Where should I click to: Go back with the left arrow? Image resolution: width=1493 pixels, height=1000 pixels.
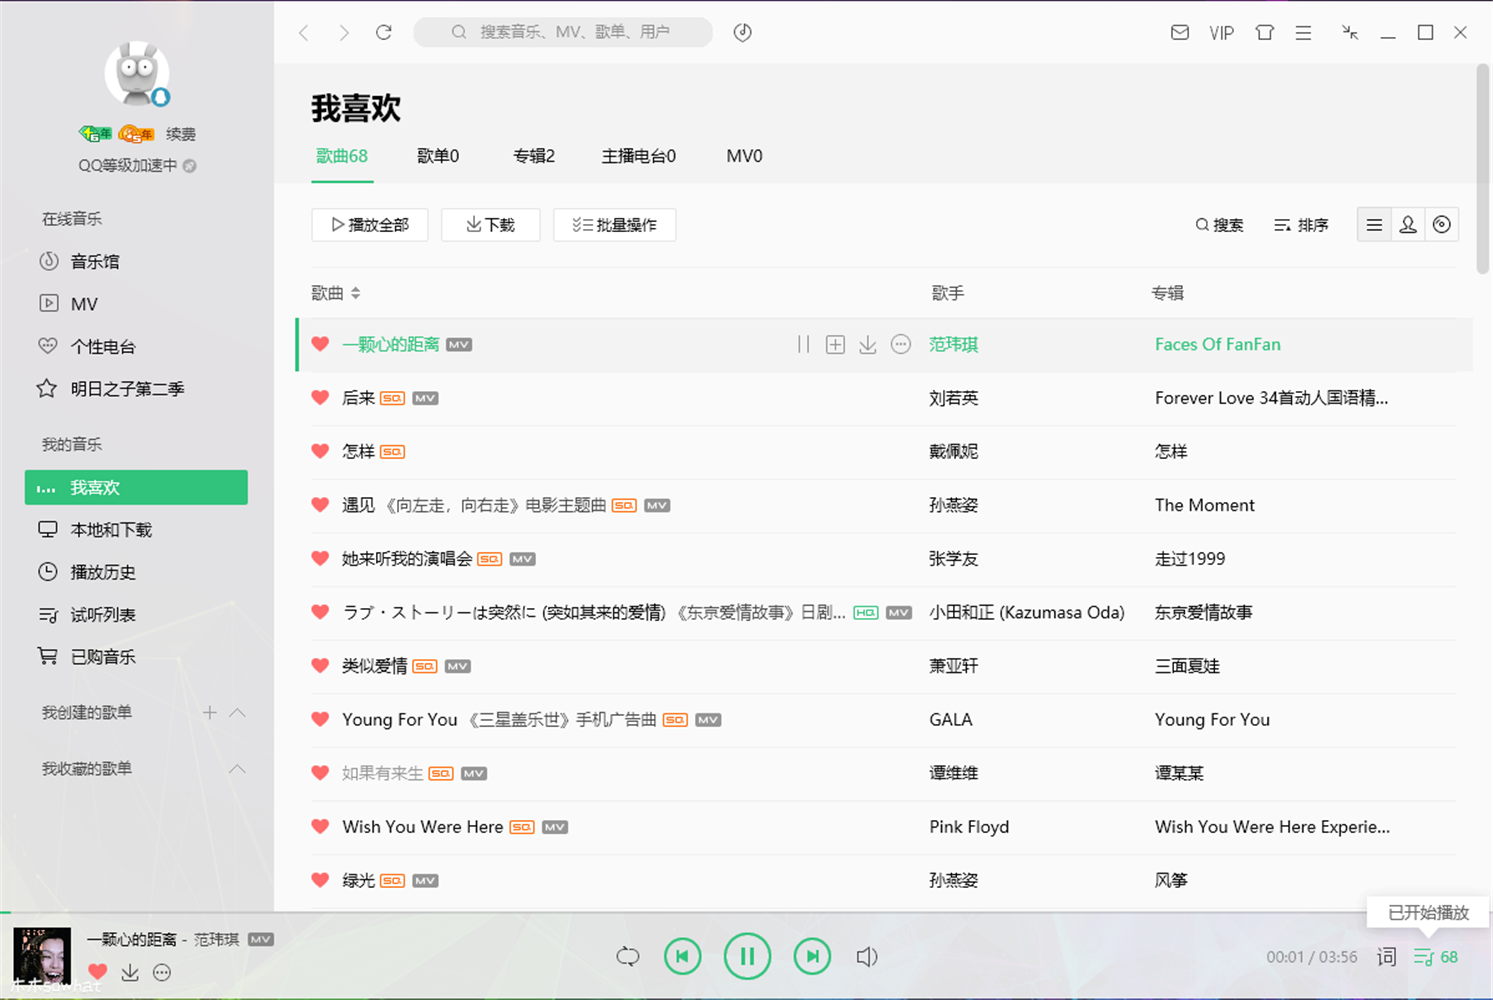(304, 33)
